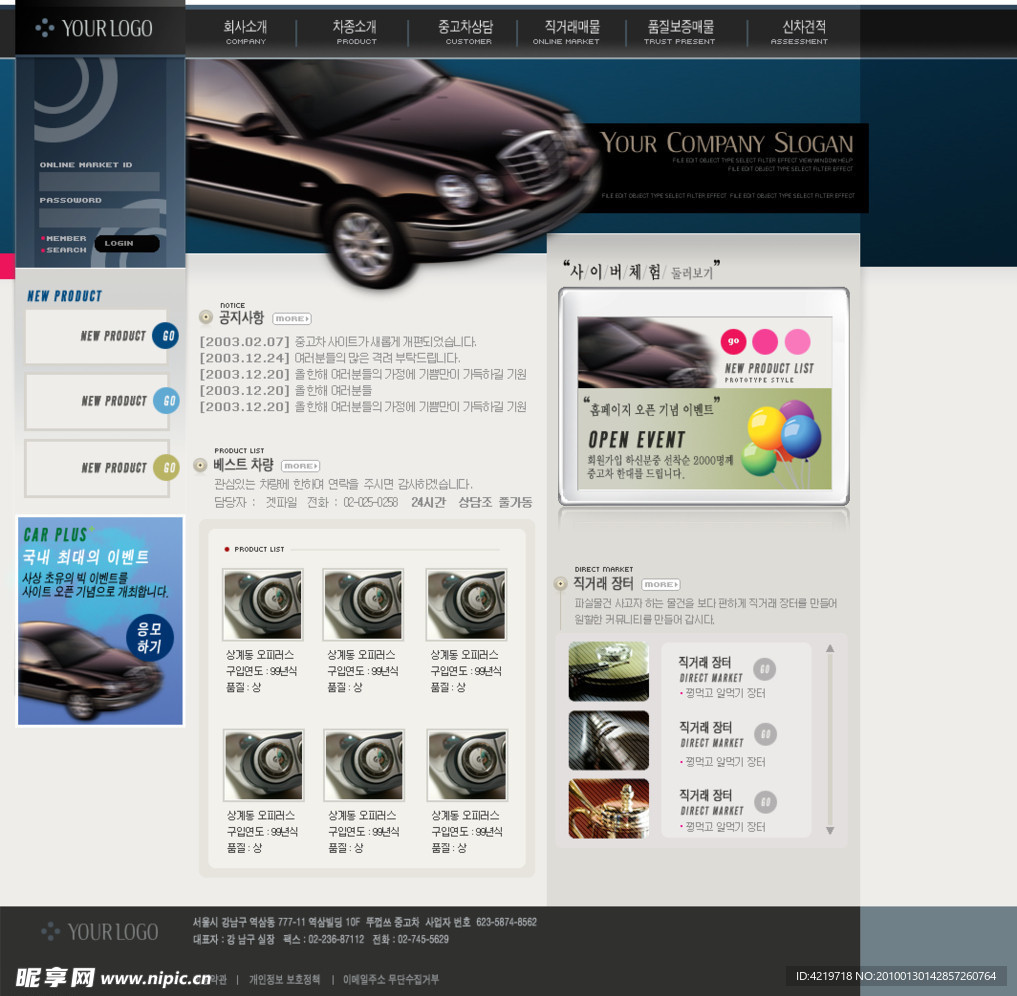The height and width of the screenshot is (996, 1017).
Task: Click the gray GO icon in the top 직거래 장터 row
Action: pos(764,670)
